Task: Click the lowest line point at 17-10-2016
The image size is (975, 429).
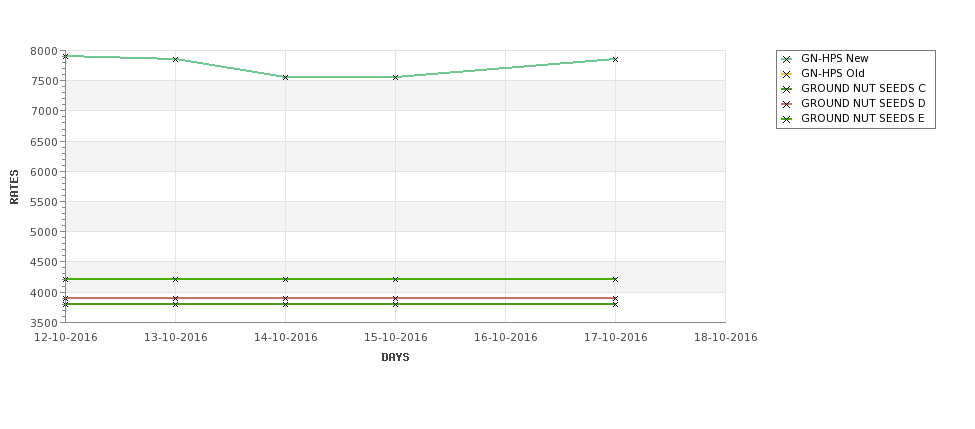Action: [616, 304]
